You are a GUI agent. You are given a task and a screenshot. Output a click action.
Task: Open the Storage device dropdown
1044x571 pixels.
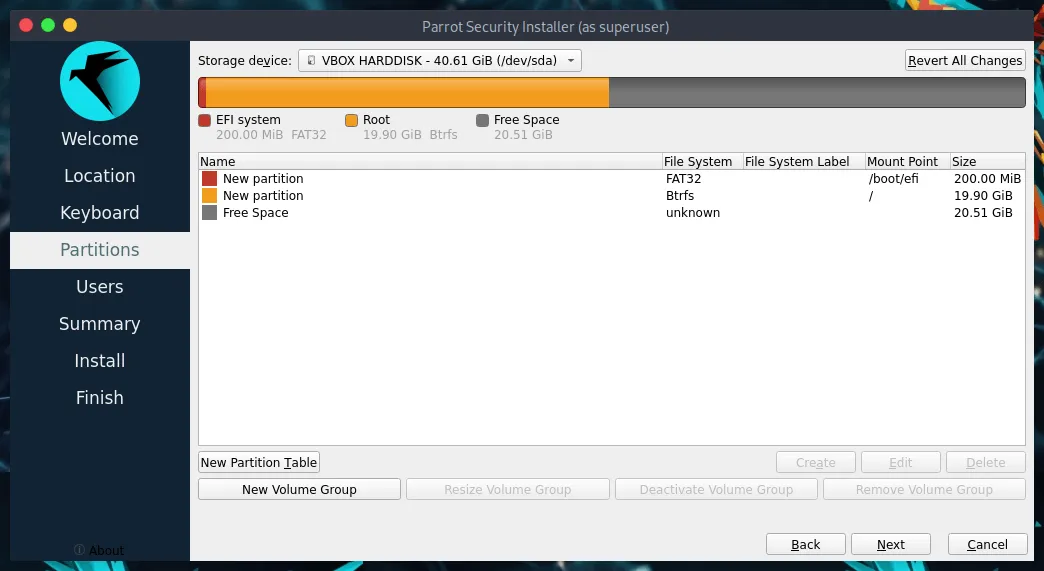439,61
